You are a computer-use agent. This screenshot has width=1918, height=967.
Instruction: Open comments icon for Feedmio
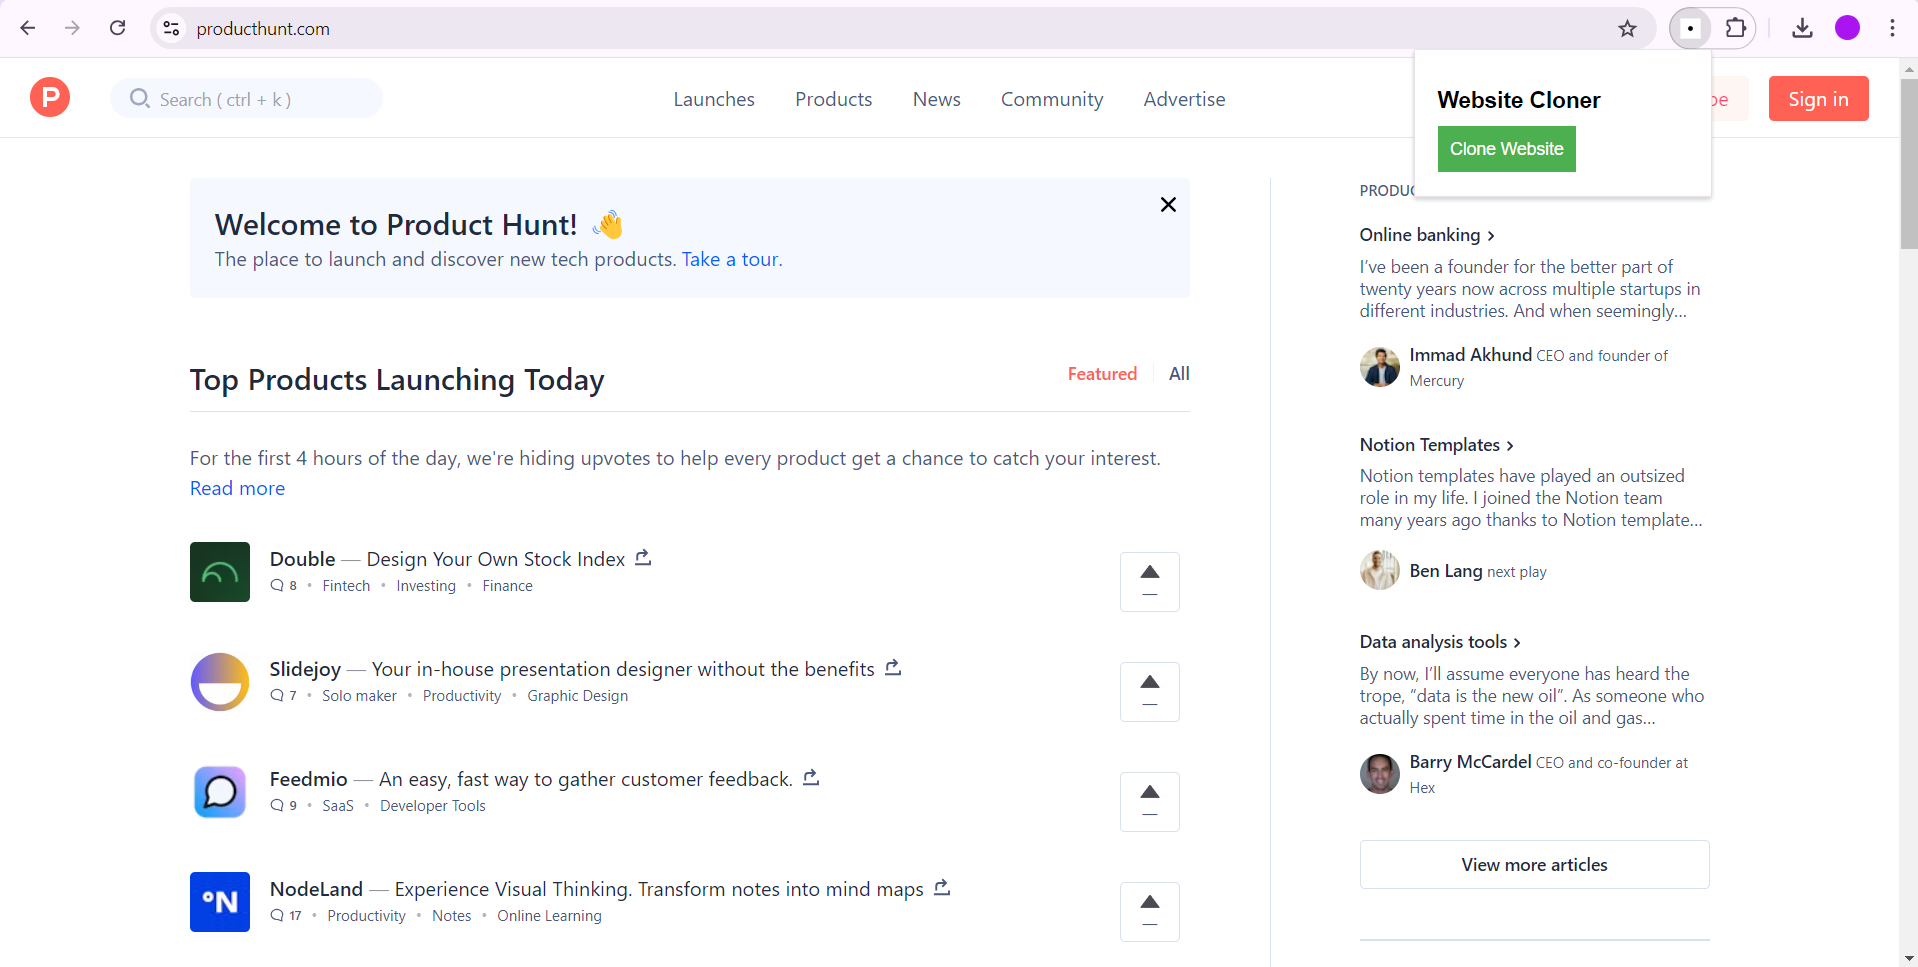[277, 806]
